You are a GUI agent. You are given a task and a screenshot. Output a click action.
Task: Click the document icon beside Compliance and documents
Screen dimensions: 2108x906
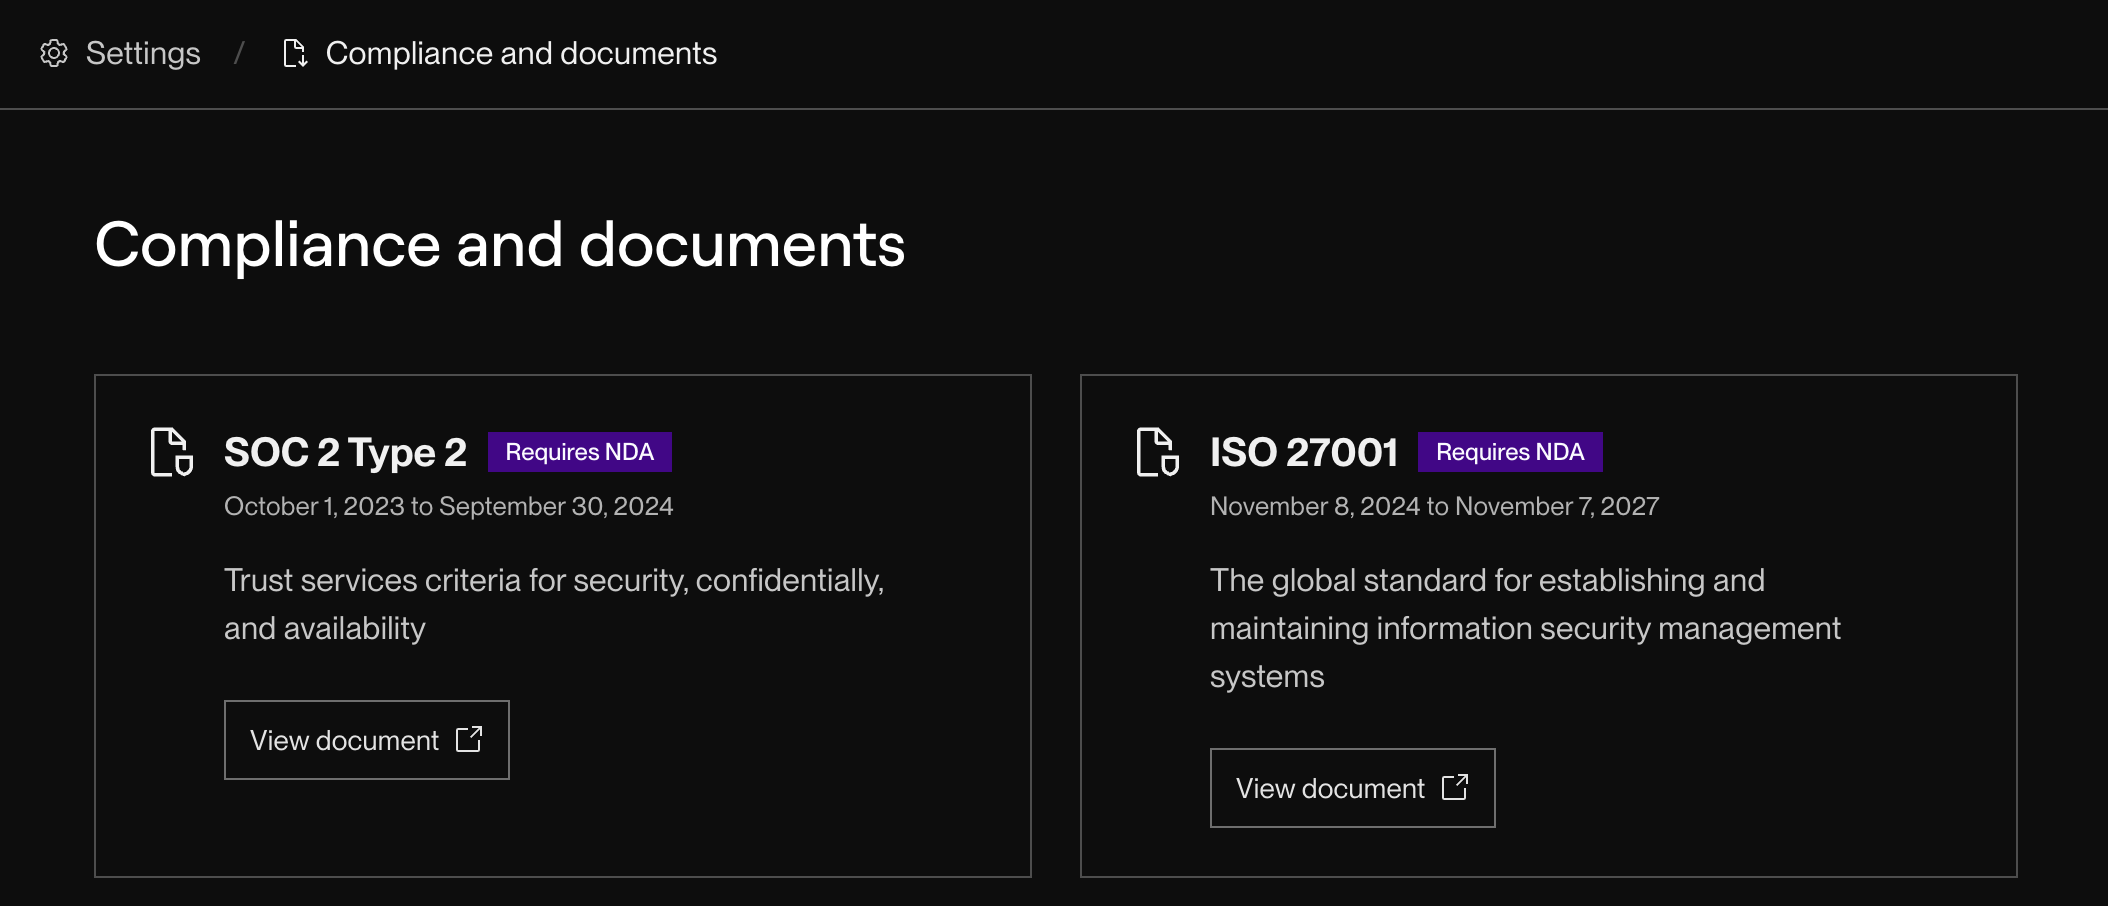pos(295,53)
